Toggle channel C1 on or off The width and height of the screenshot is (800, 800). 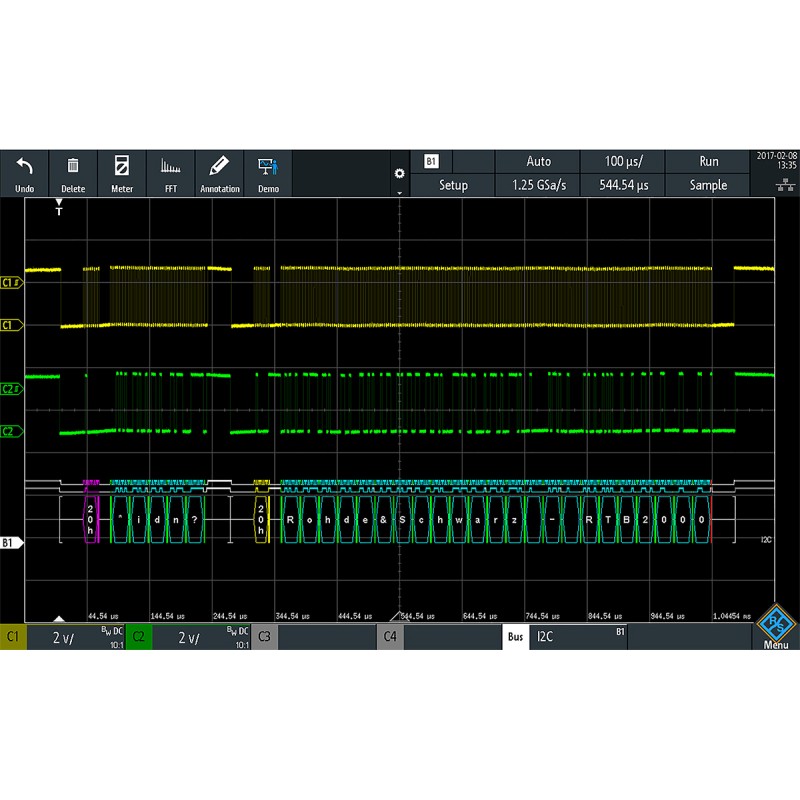14,634
